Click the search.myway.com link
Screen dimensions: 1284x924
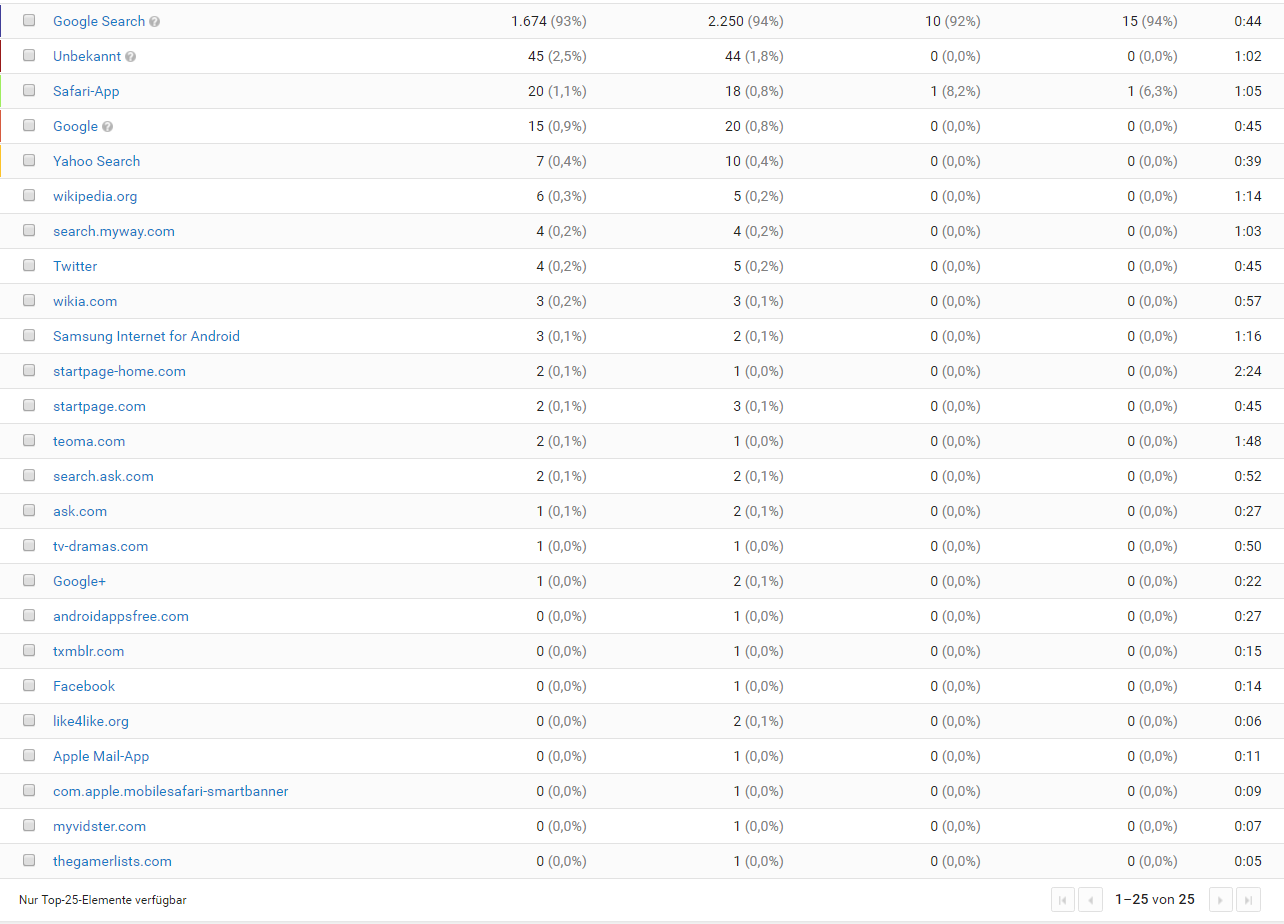coord(113,231)
